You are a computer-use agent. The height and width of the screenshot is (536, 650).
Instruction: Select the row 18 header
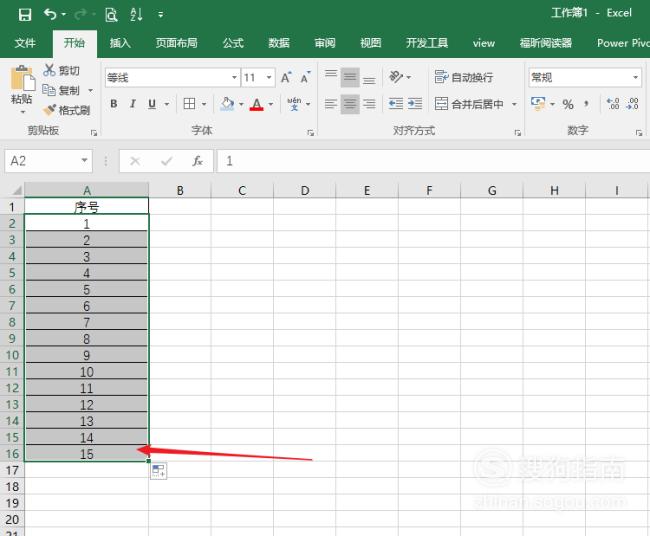click(12, 487)
